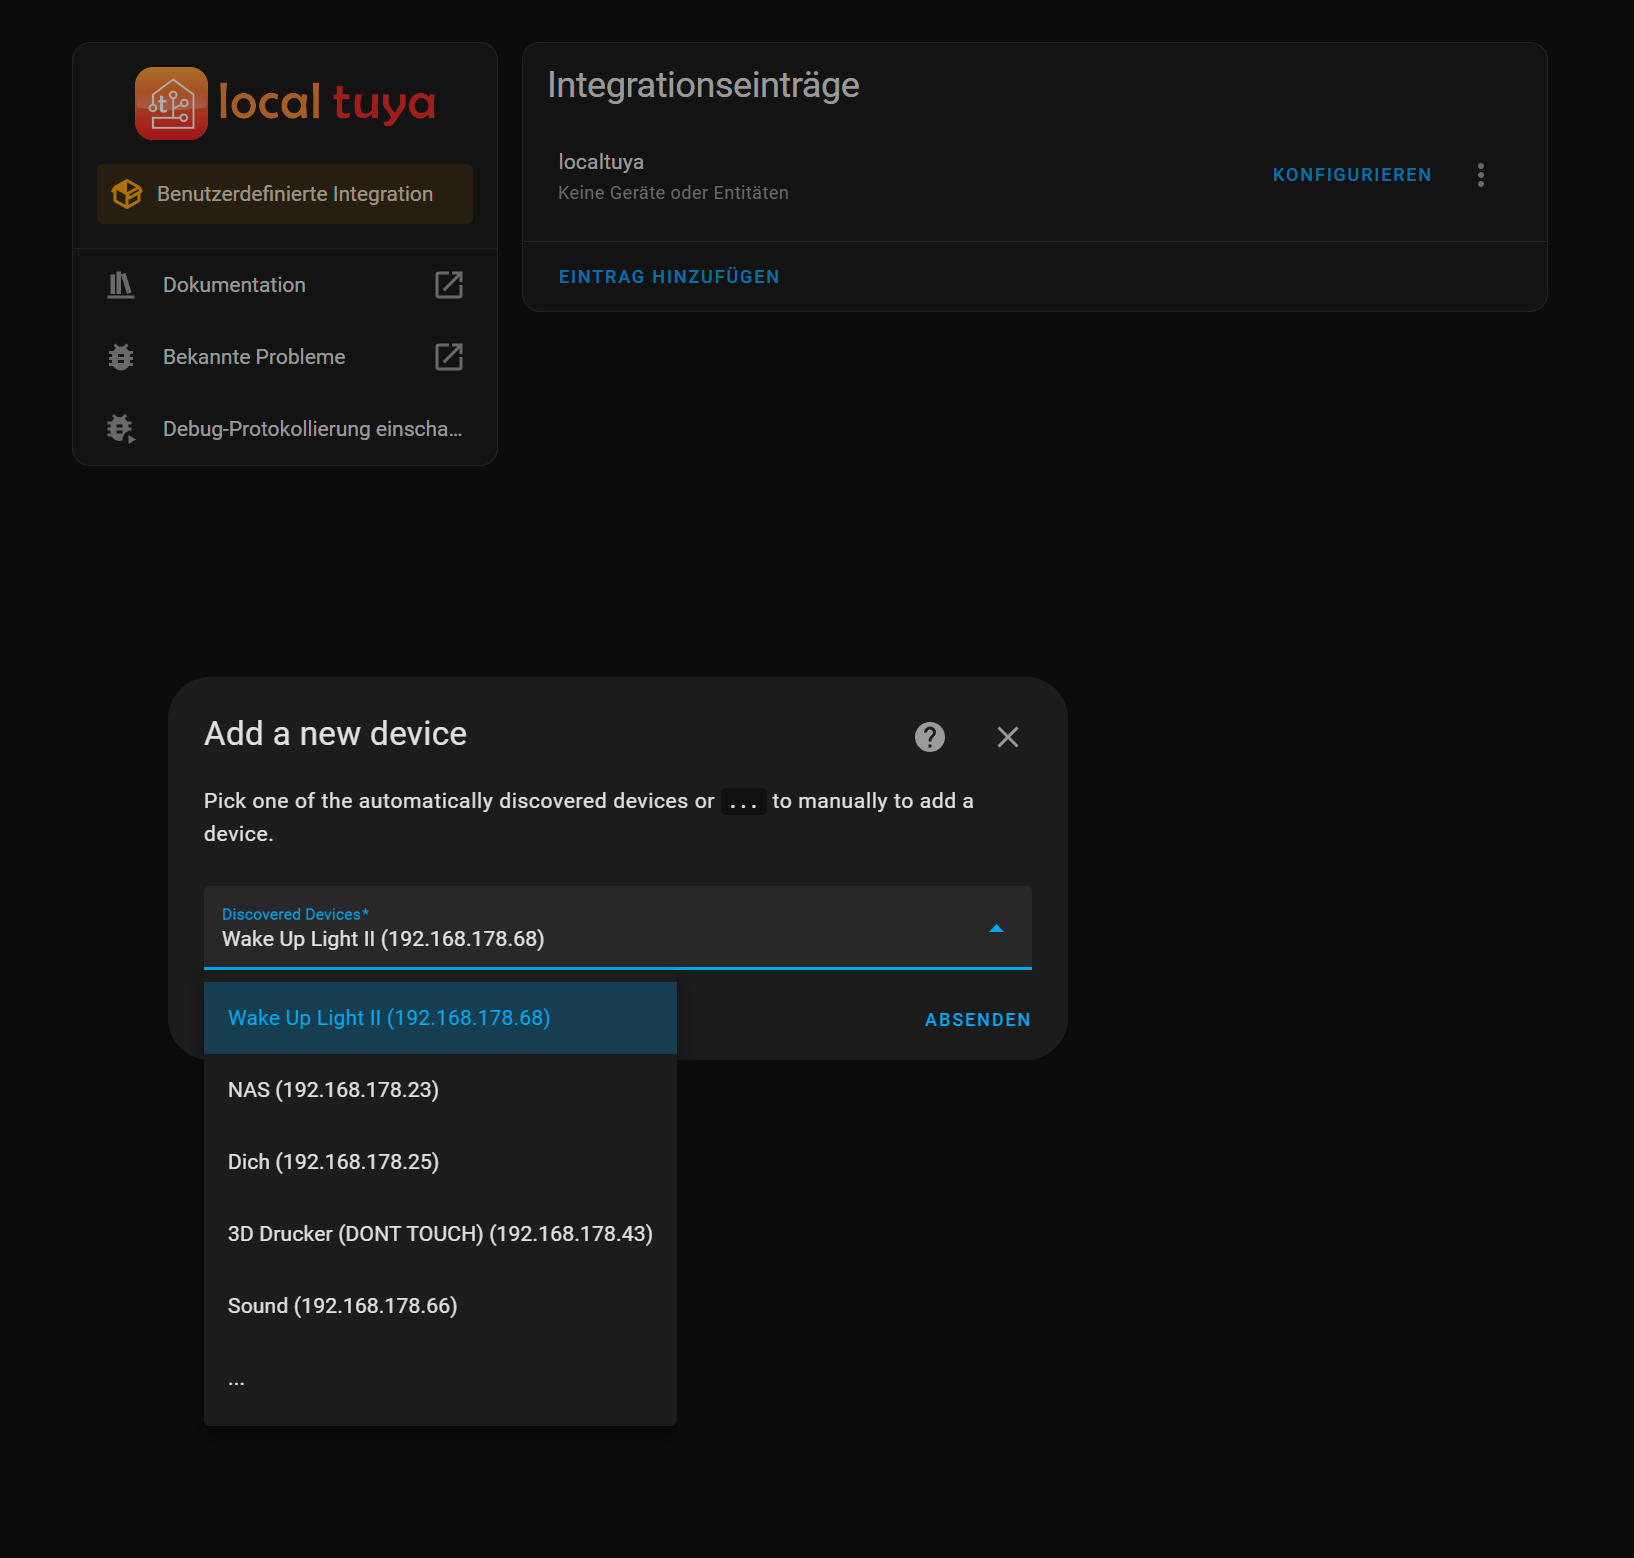Click KONFIGURIEREN for the localtuya entry
The image size is (1634, 1558).
[x=1351, y=174]
